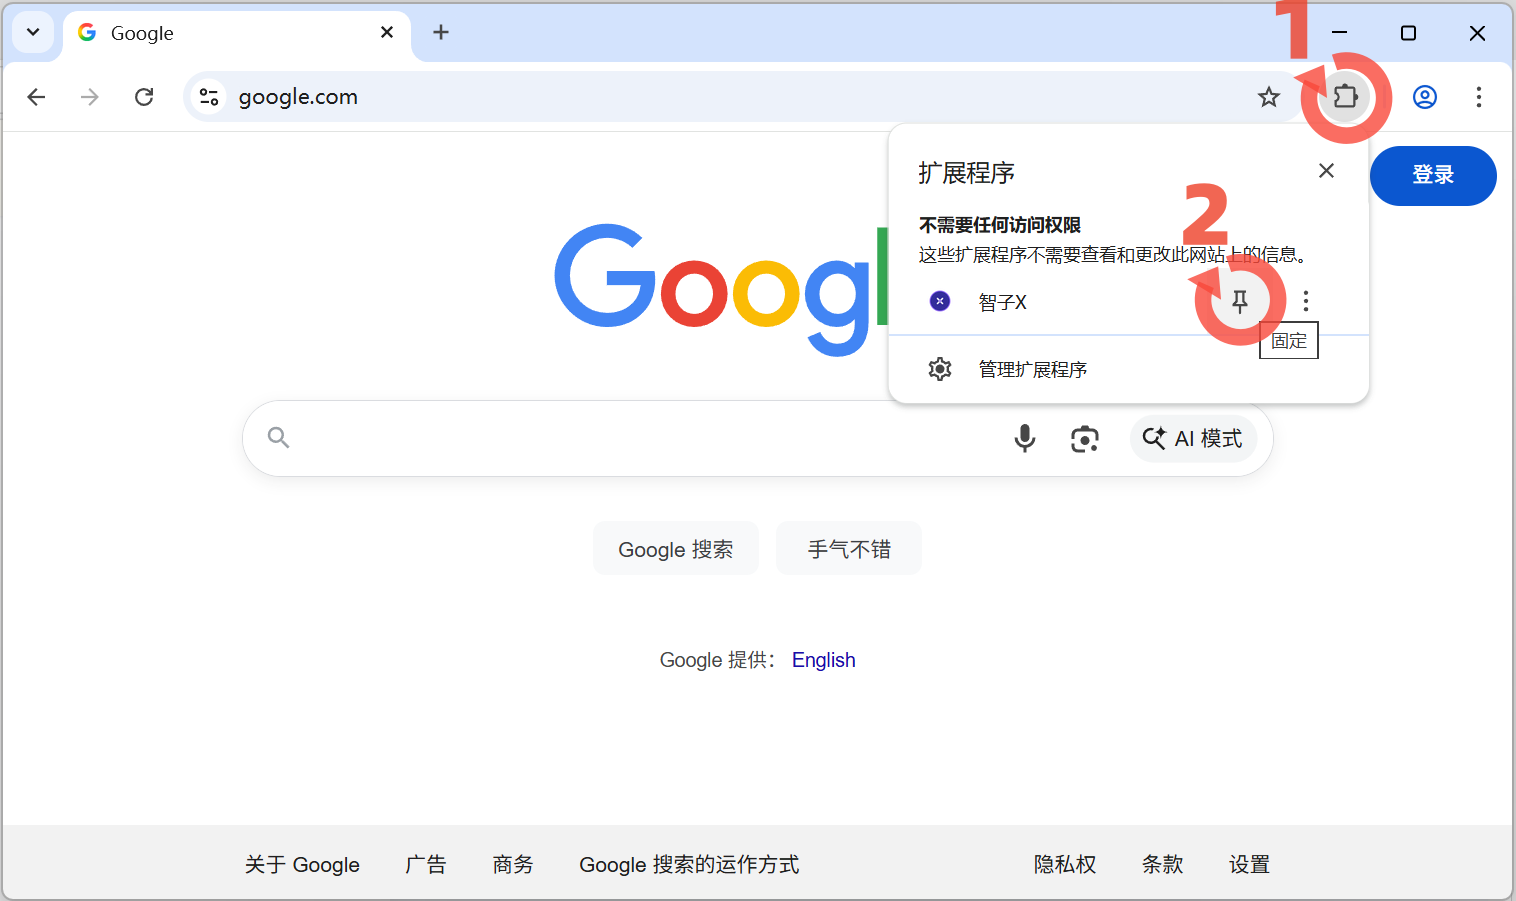Bookmark this page with the star icon
This screenshot has height=901, width=1516.
pos(1269,97)
